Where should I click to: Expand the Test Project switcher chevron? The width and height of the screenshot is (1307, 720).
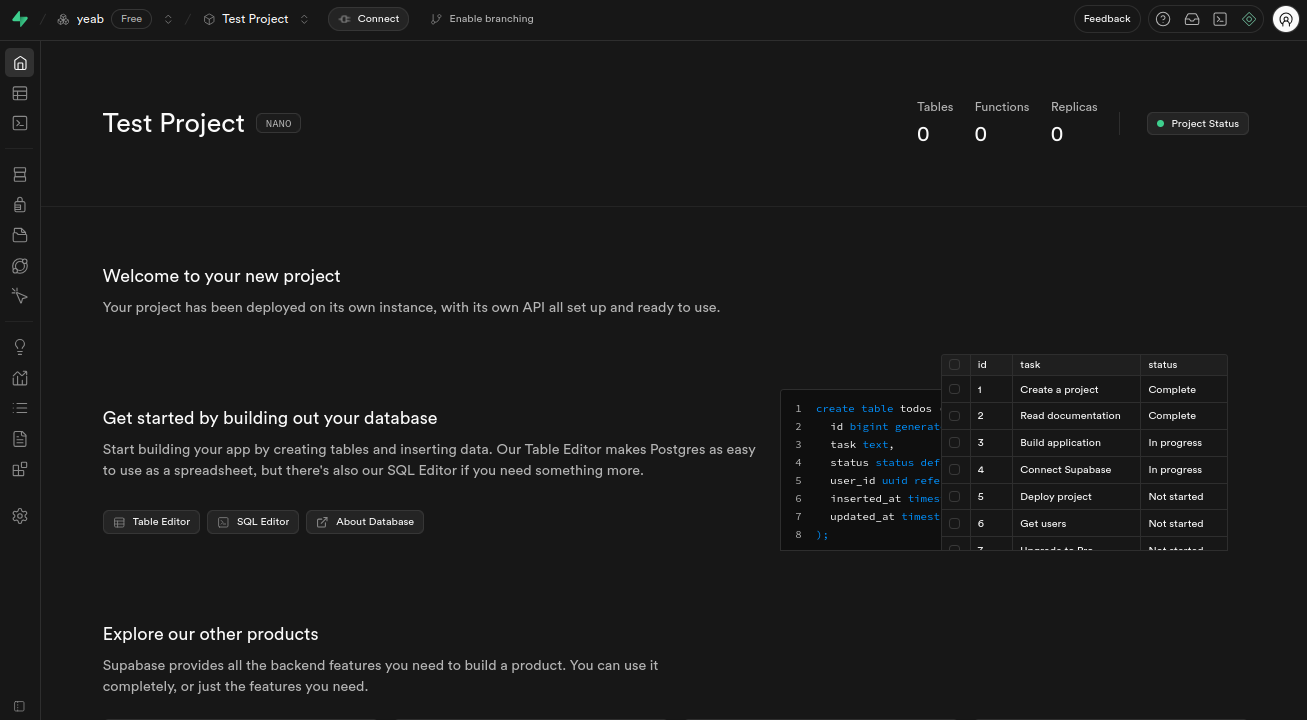304,19
